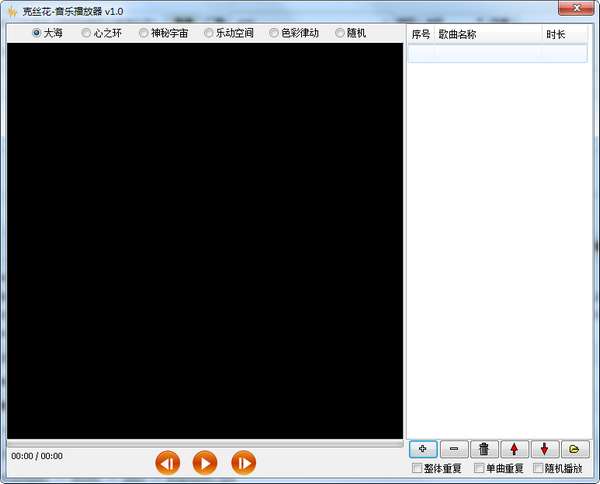
Task: Move song down with red down arrow
Action: [x=545, y=449]
